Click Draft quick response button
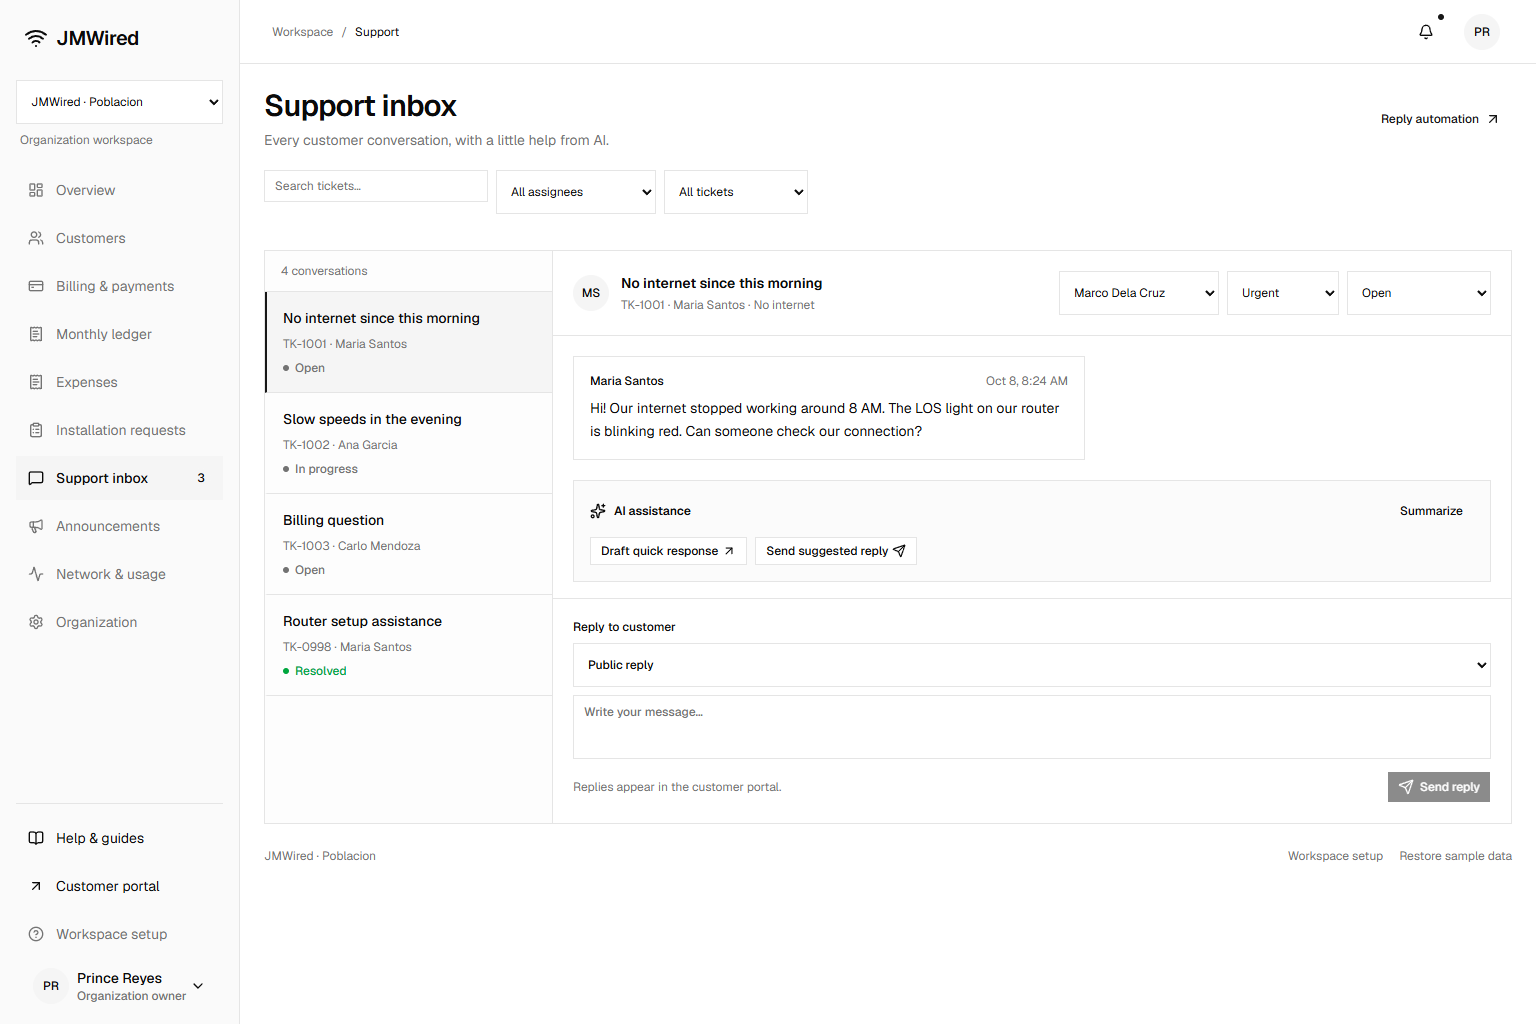 pyautogui.click(x=668, y=551)
